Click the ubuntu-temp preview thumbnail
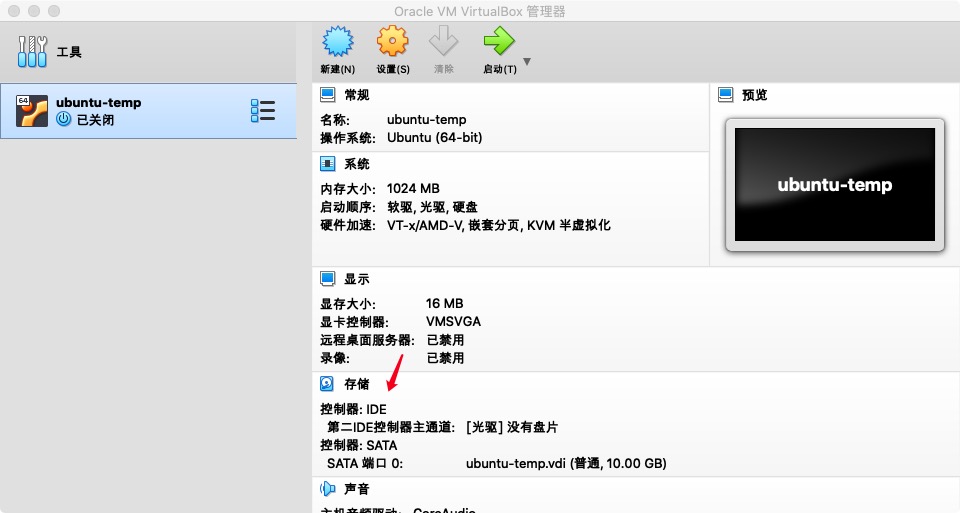Viewport: 960px width, 513px height. (834, 185)
